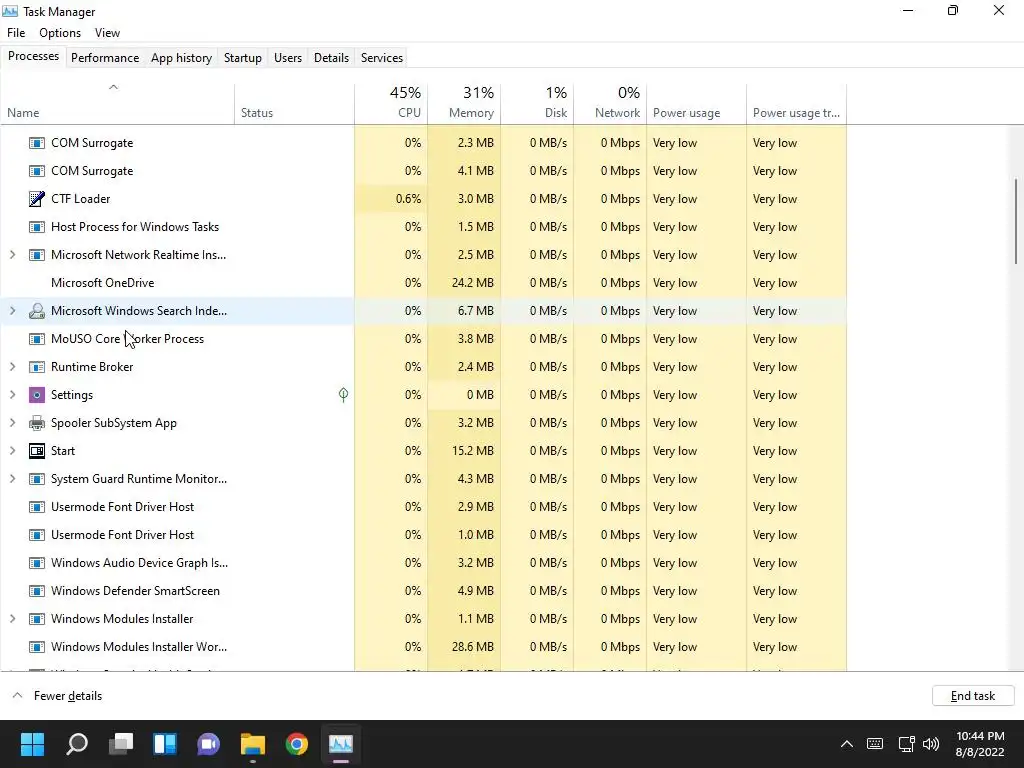Open taskbar Search magnifier

77,743
